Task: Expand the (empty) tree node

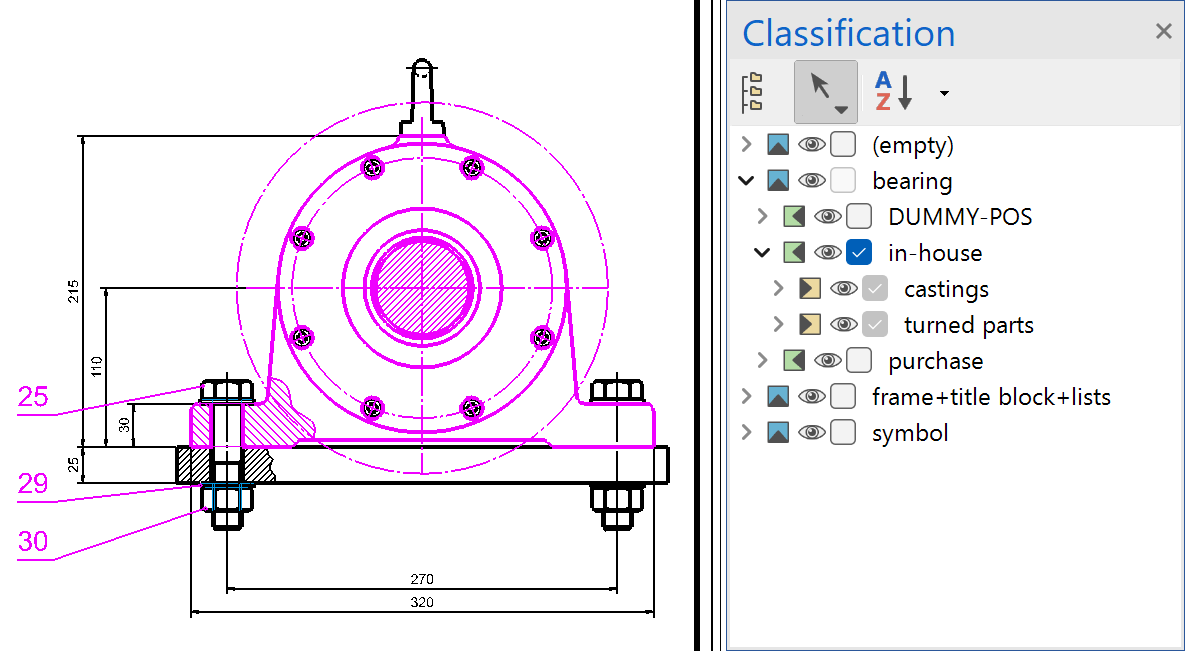Action: point(745,145)
